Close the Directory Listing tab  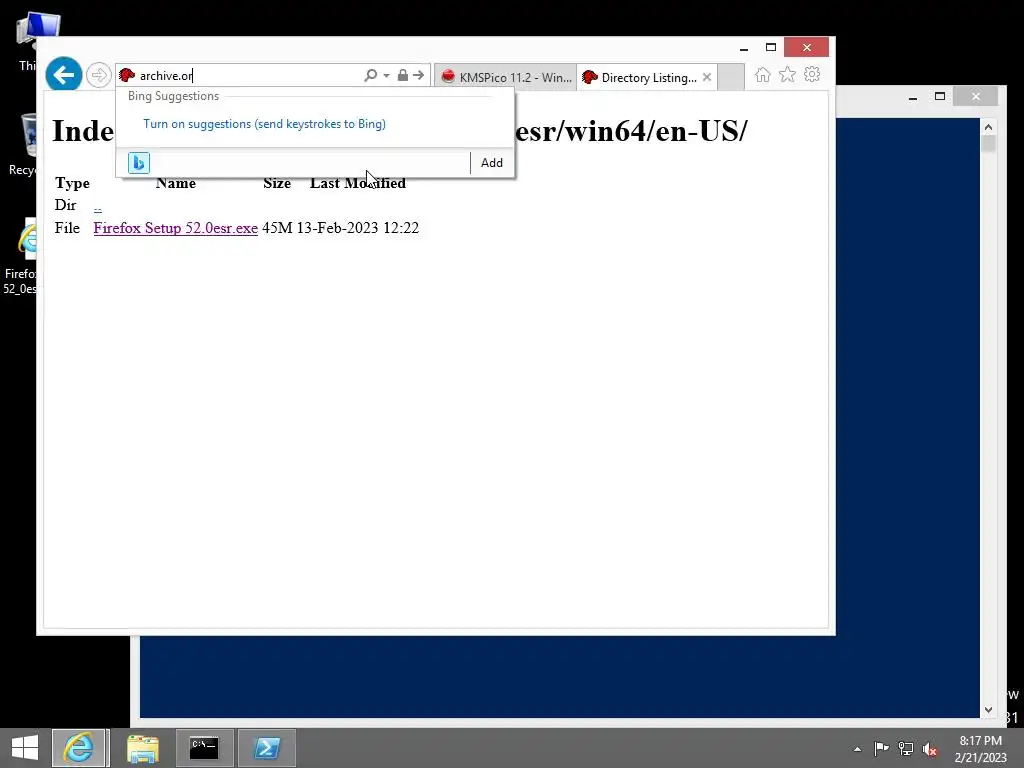point(707,77)
